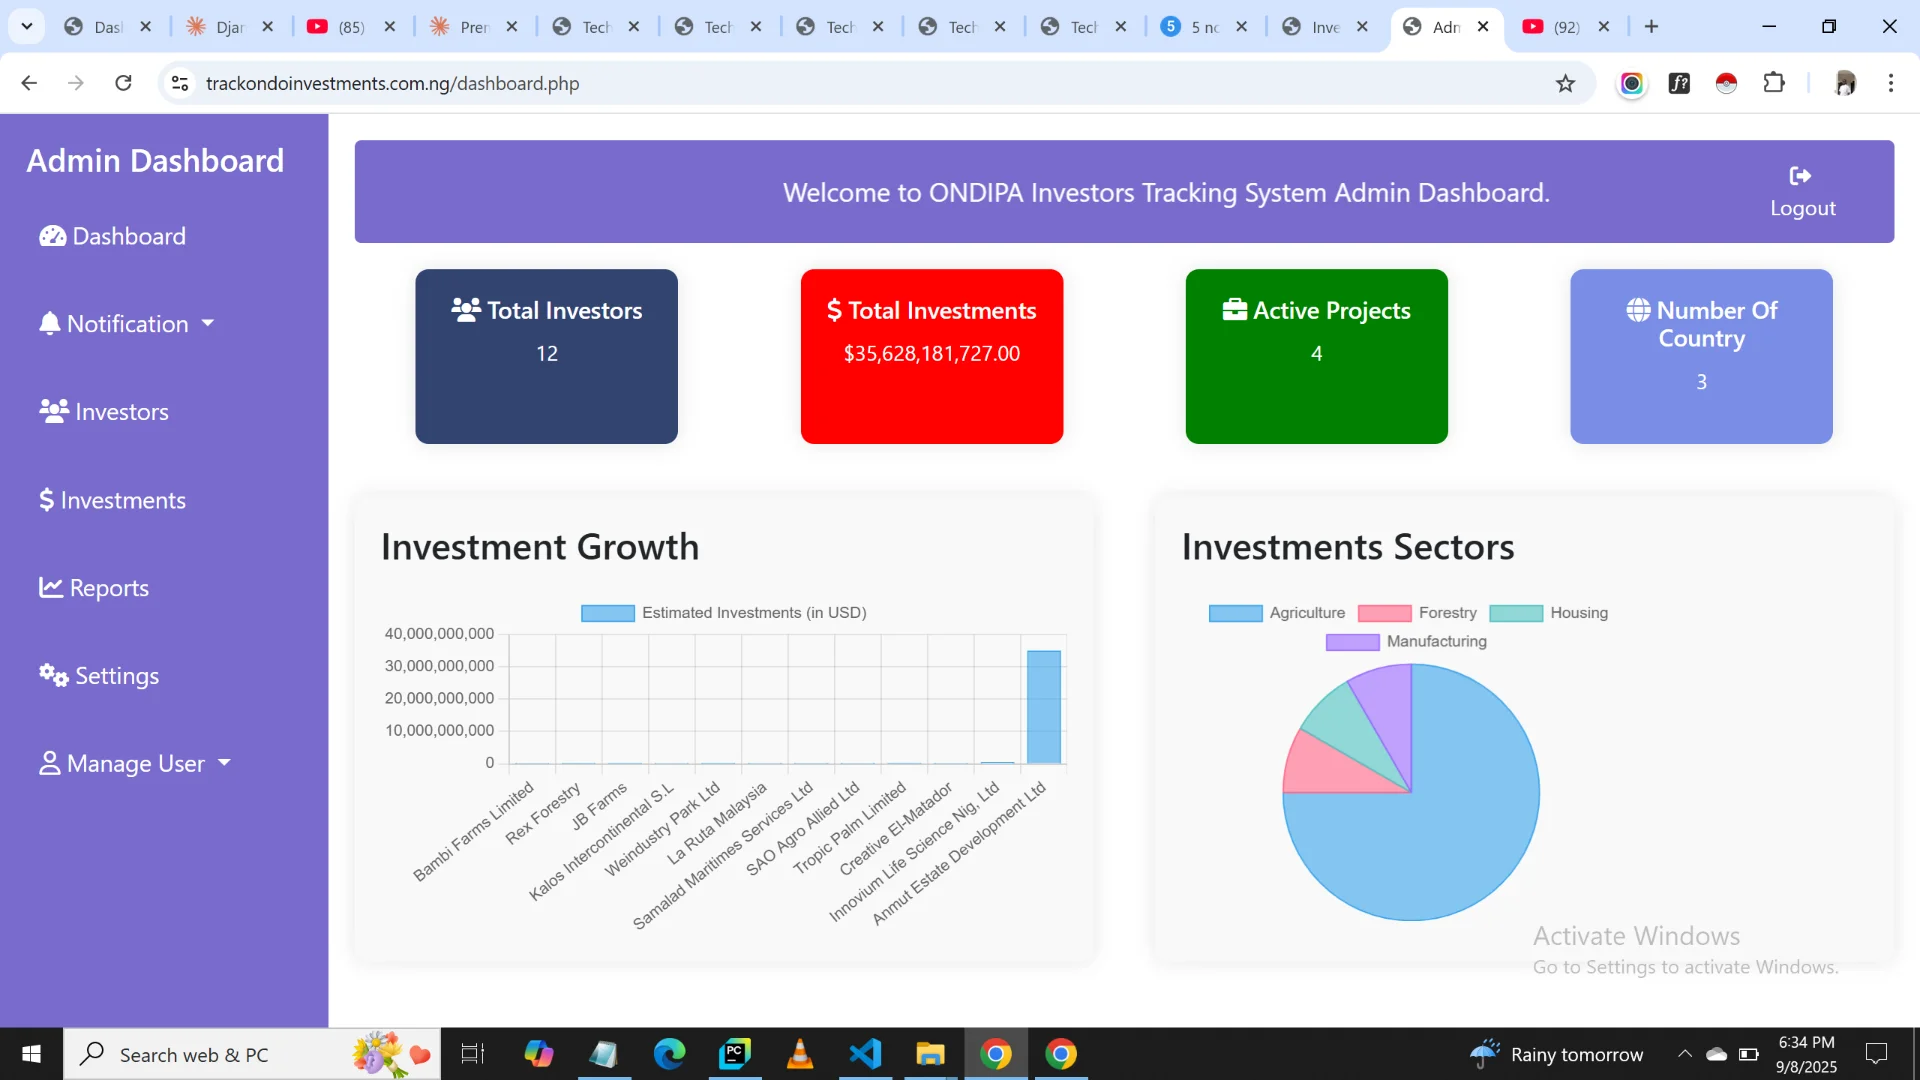
Task: Open the tab search dropdown arrow
Action: [x=27, y=26]
